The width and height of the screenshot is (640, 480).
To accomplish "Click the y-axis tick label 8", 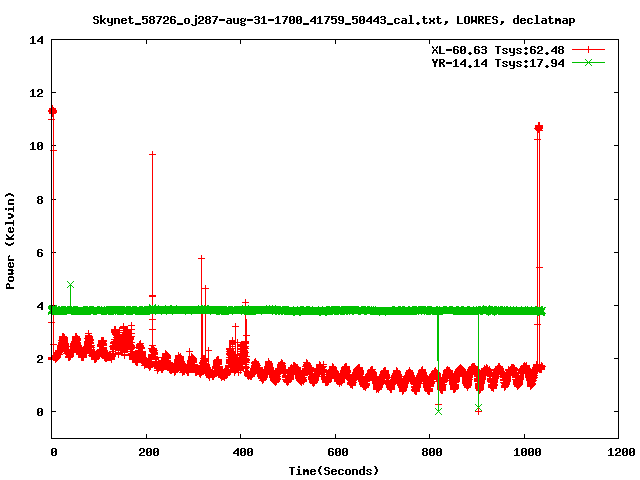I will pyautogui.click(x=40, y=200).
